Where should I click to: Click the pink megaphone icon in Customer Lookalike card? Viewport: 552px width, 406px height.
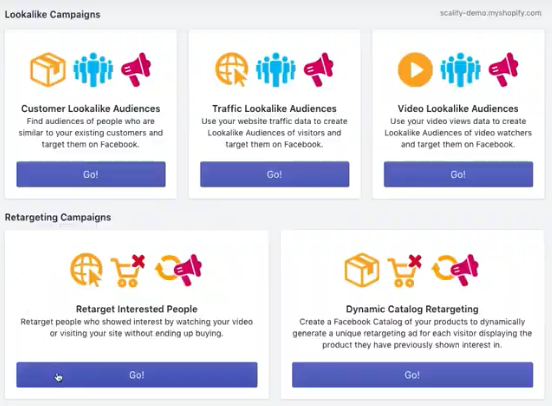[136, 69]
